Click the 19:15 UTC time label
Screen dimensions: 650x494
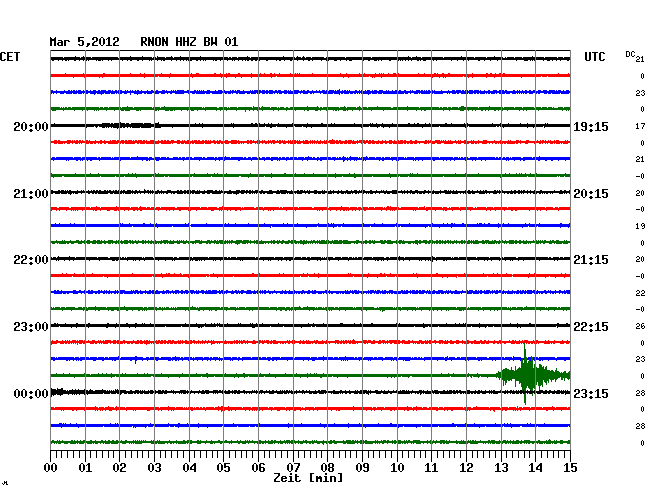[x=591, y=126]
